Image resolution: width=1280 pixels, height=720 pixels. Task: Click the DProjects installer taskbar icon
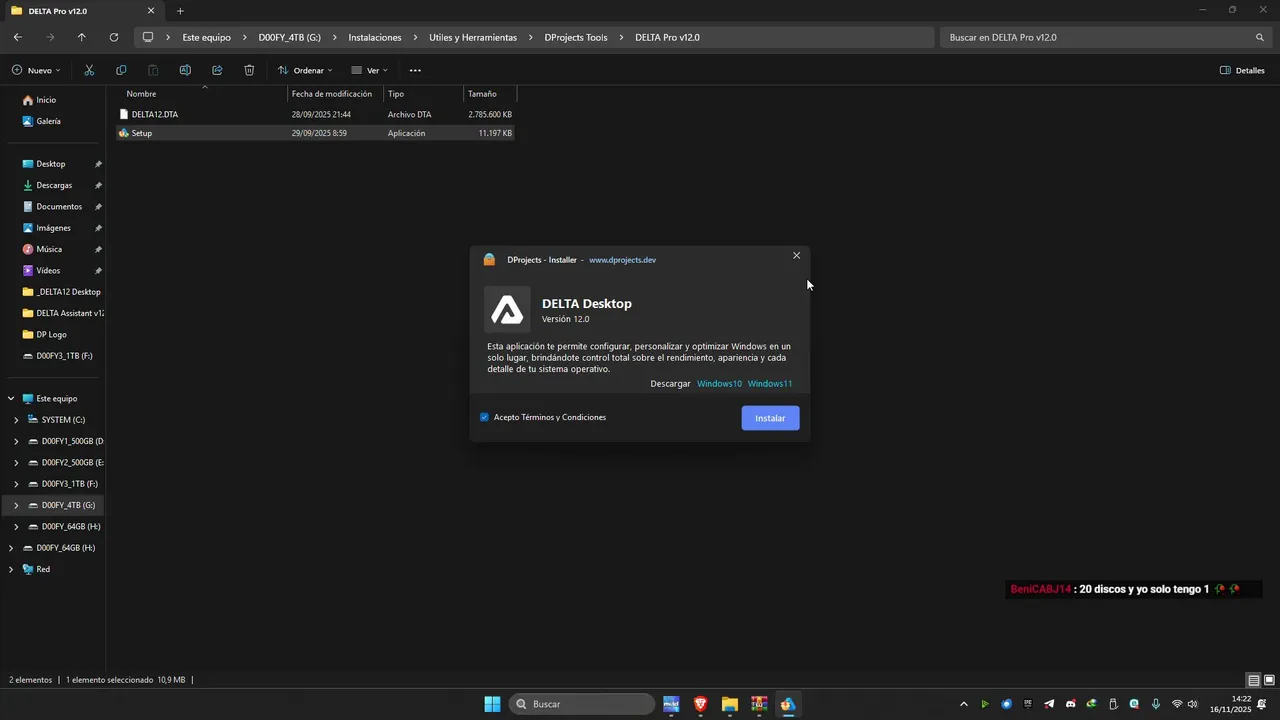pos(788,704)
